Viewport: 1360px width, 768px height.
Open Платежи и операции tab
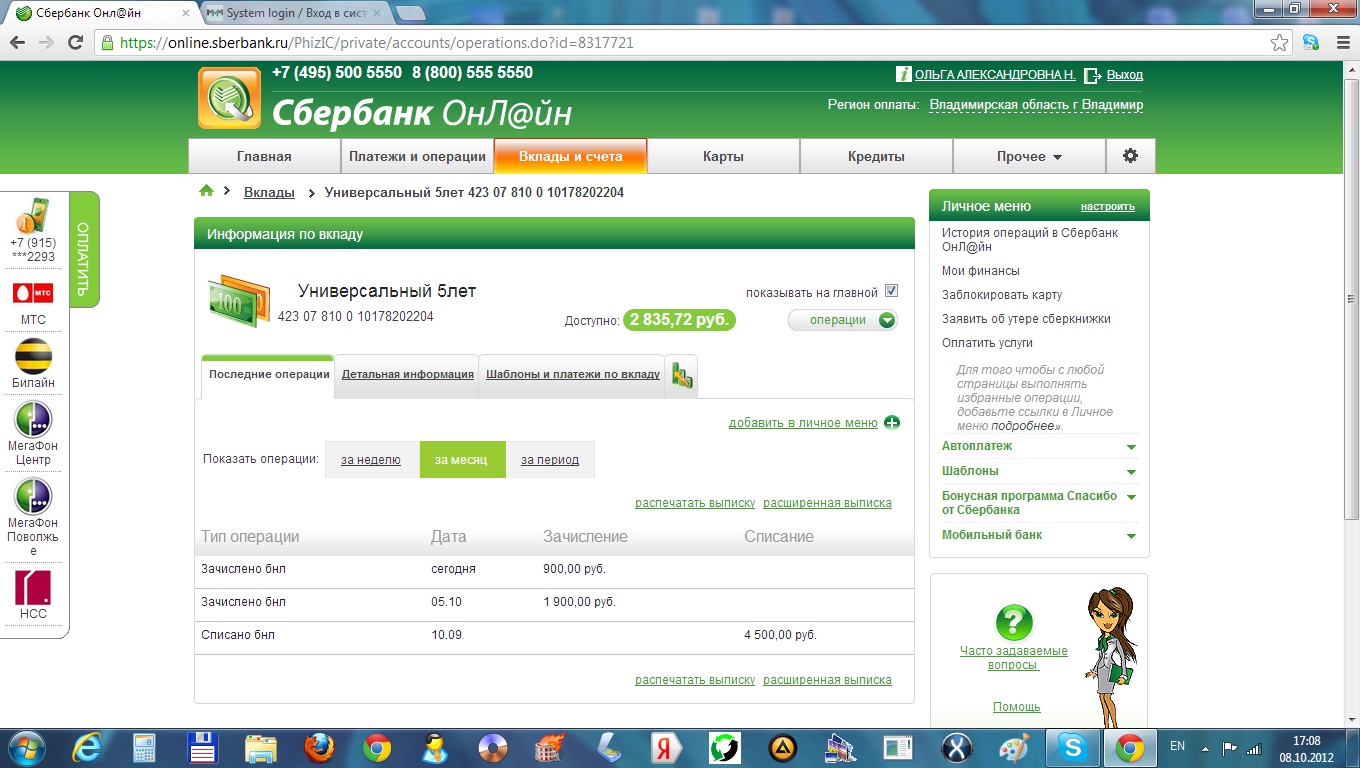417,156
